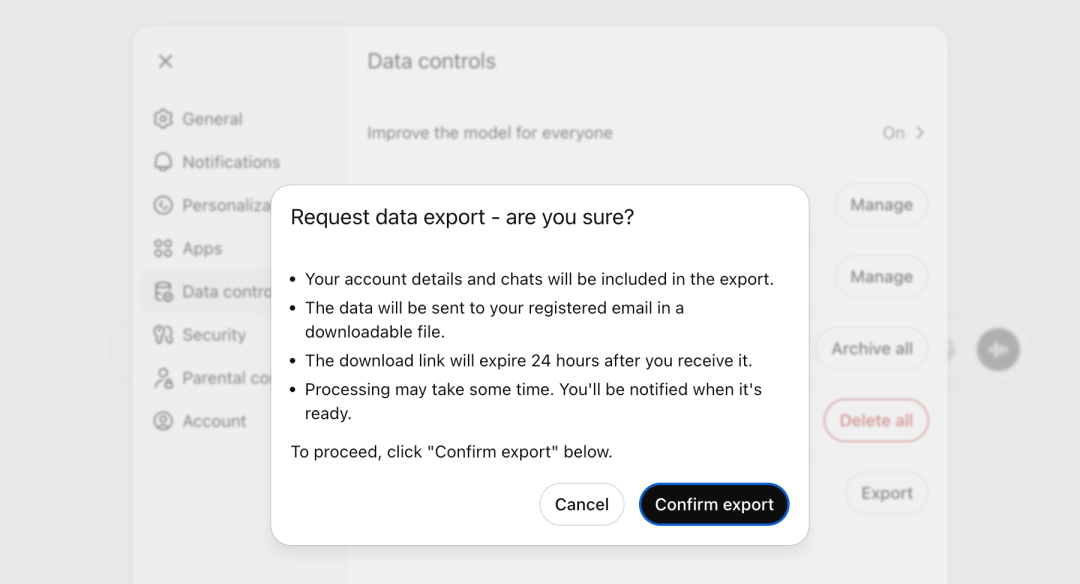Click the Notifications bell icon
Screen dimensions: 1080x584
(163, 162)
